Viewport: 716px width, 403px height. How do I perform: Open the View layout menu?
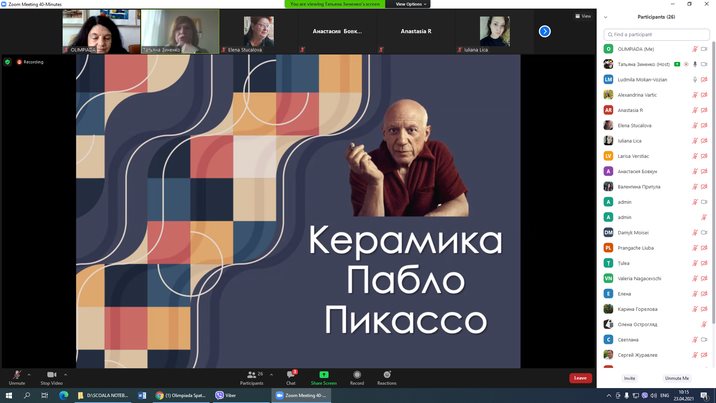click(x=583, y=16)
